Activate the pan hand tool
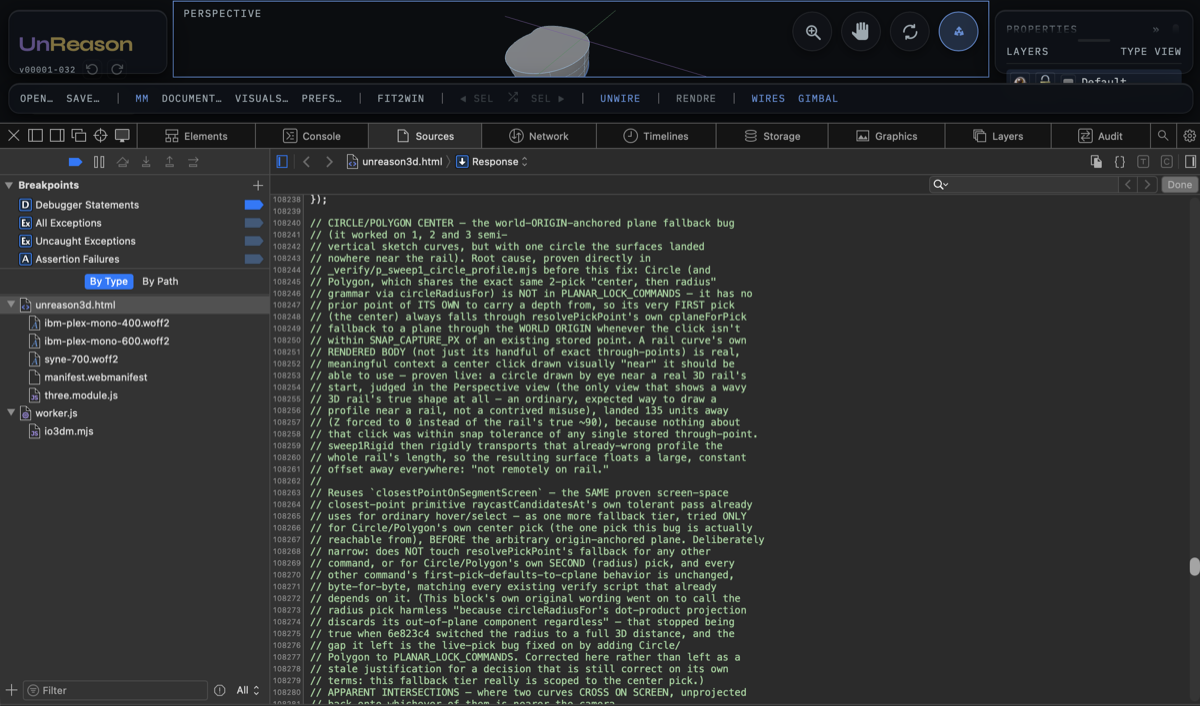 click(x=861, y=32)
